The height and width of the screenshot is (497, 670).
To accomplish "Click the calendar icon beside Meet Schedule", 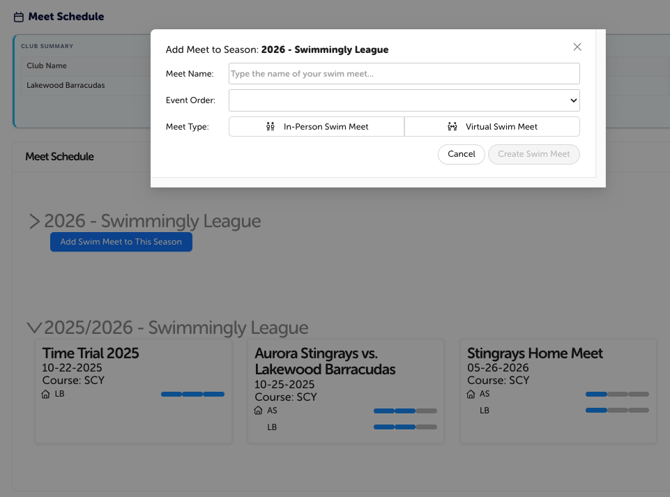I will tap(18, 17).
